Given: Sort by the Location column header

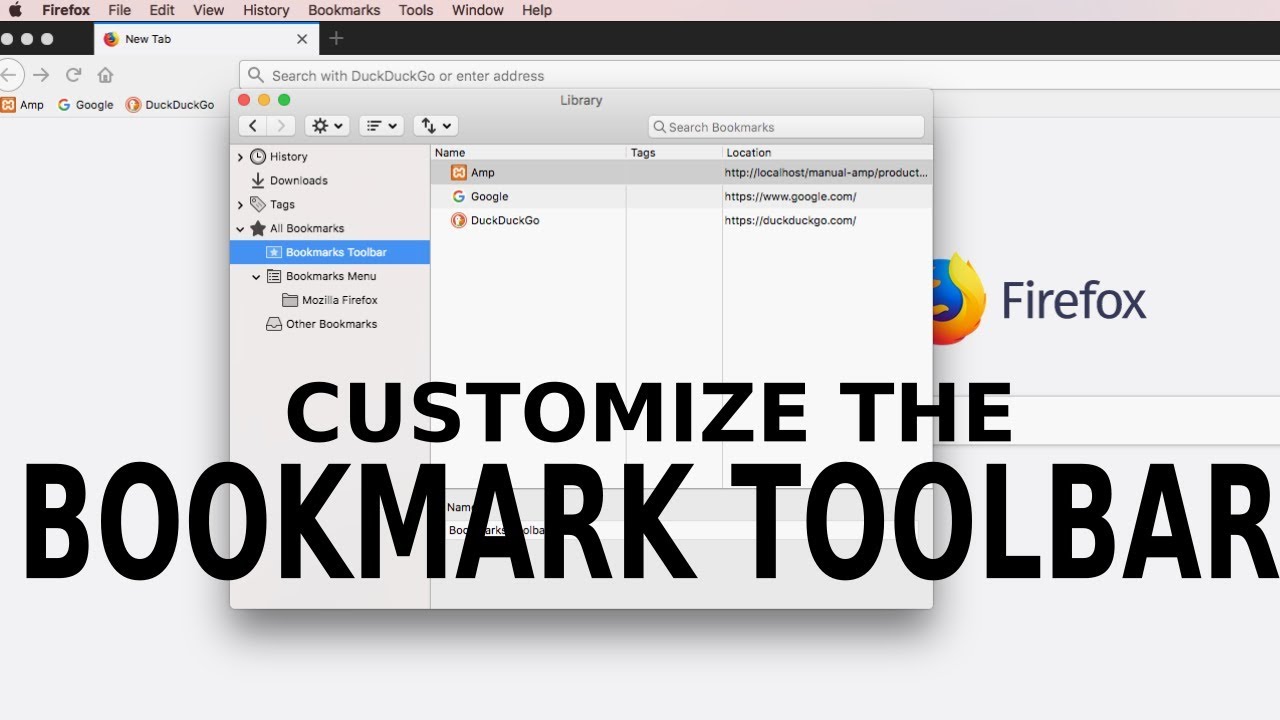Looking at the screenshot, I should 827,153.
